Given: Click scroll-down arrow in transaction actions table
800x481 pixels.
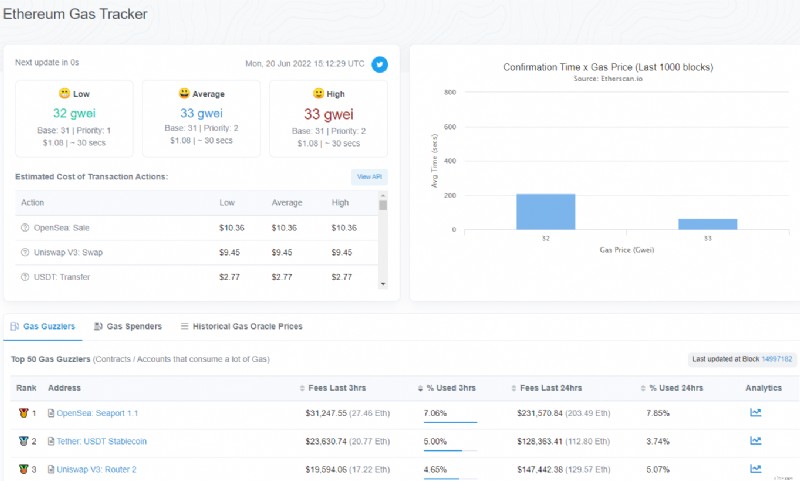Looking at the screenshot, I should pos(383,284).
